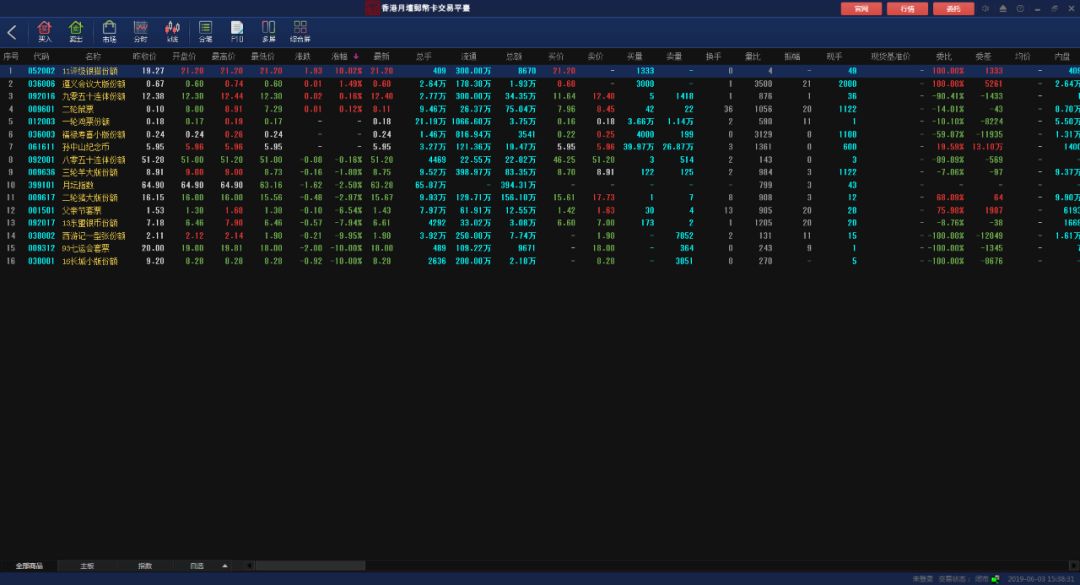
Task: Click the app logo in title bar
Action: 372,8
